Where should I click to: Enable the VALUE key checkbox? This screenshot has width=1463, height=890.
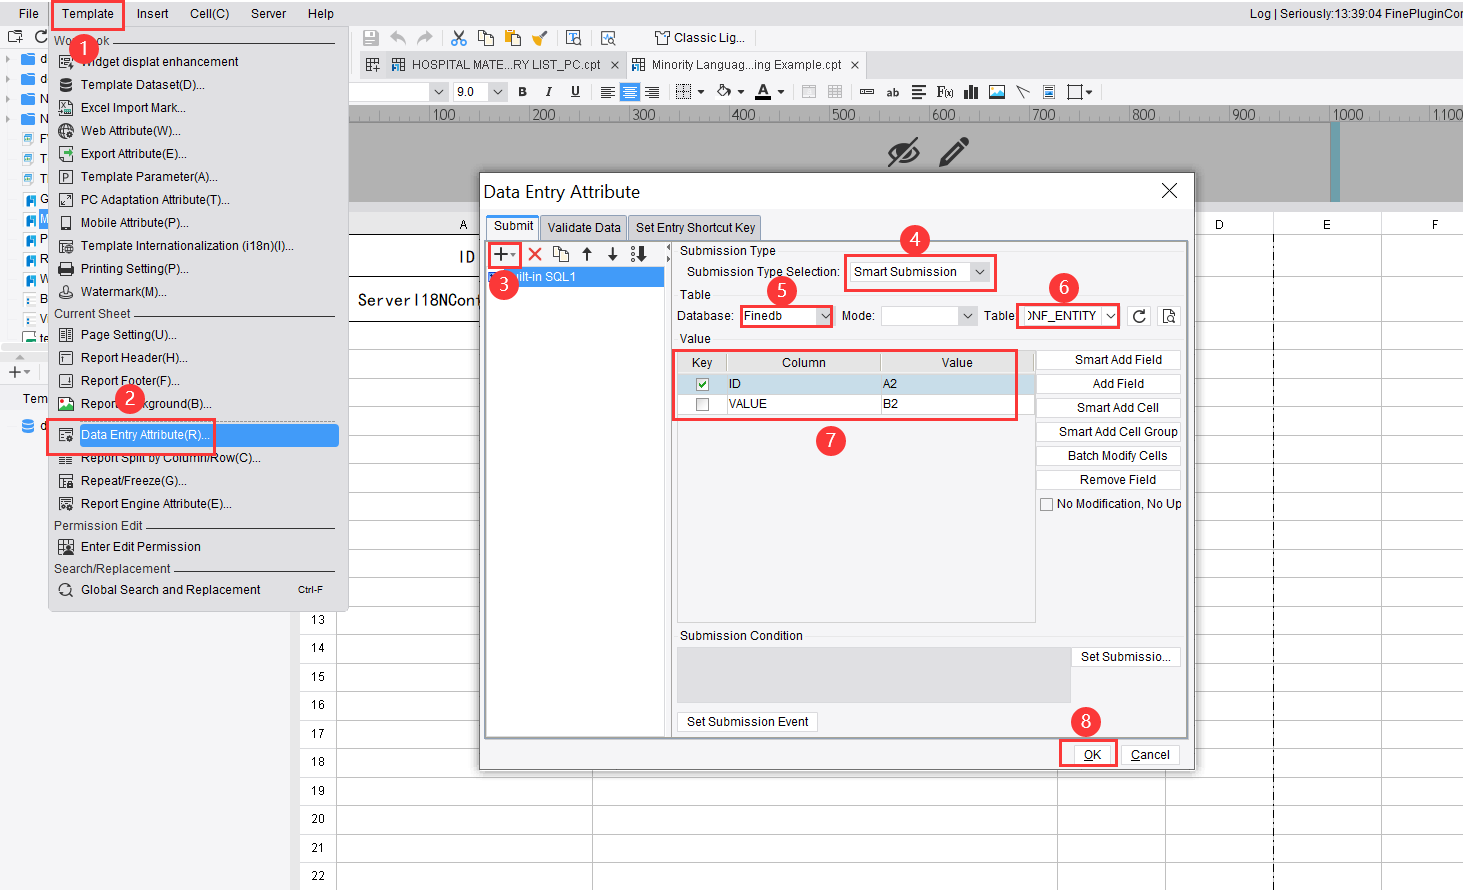pyautogui.click(x=702, y=404)
